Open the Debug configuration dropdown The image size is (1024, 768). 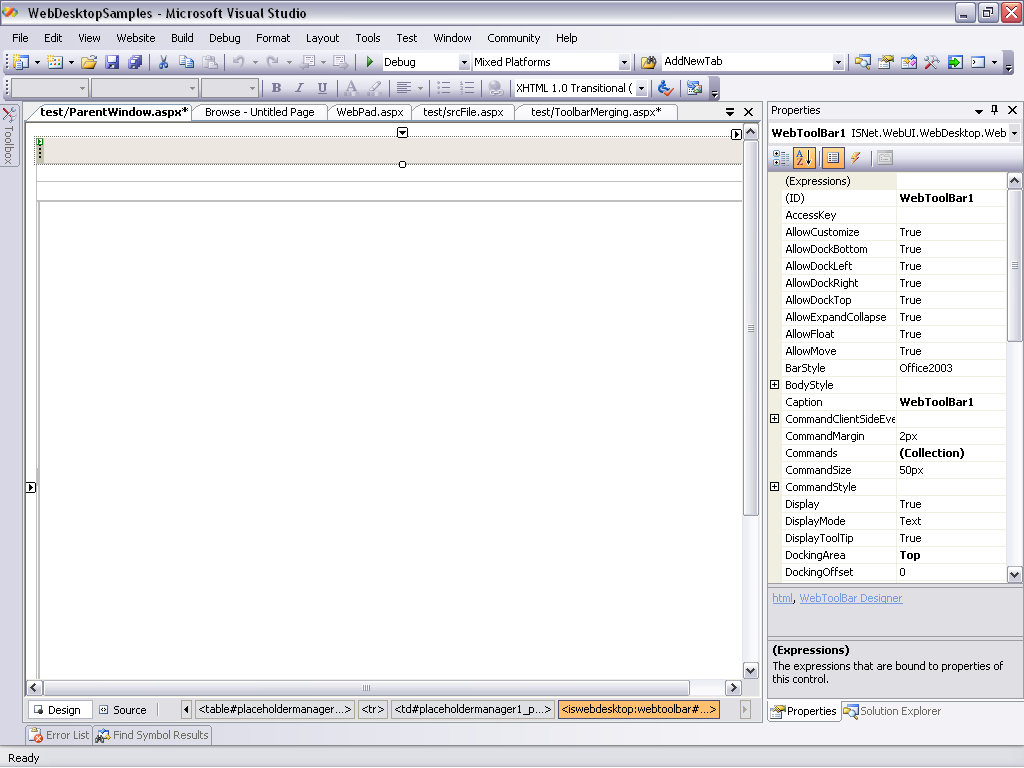(x=463, y=62)
